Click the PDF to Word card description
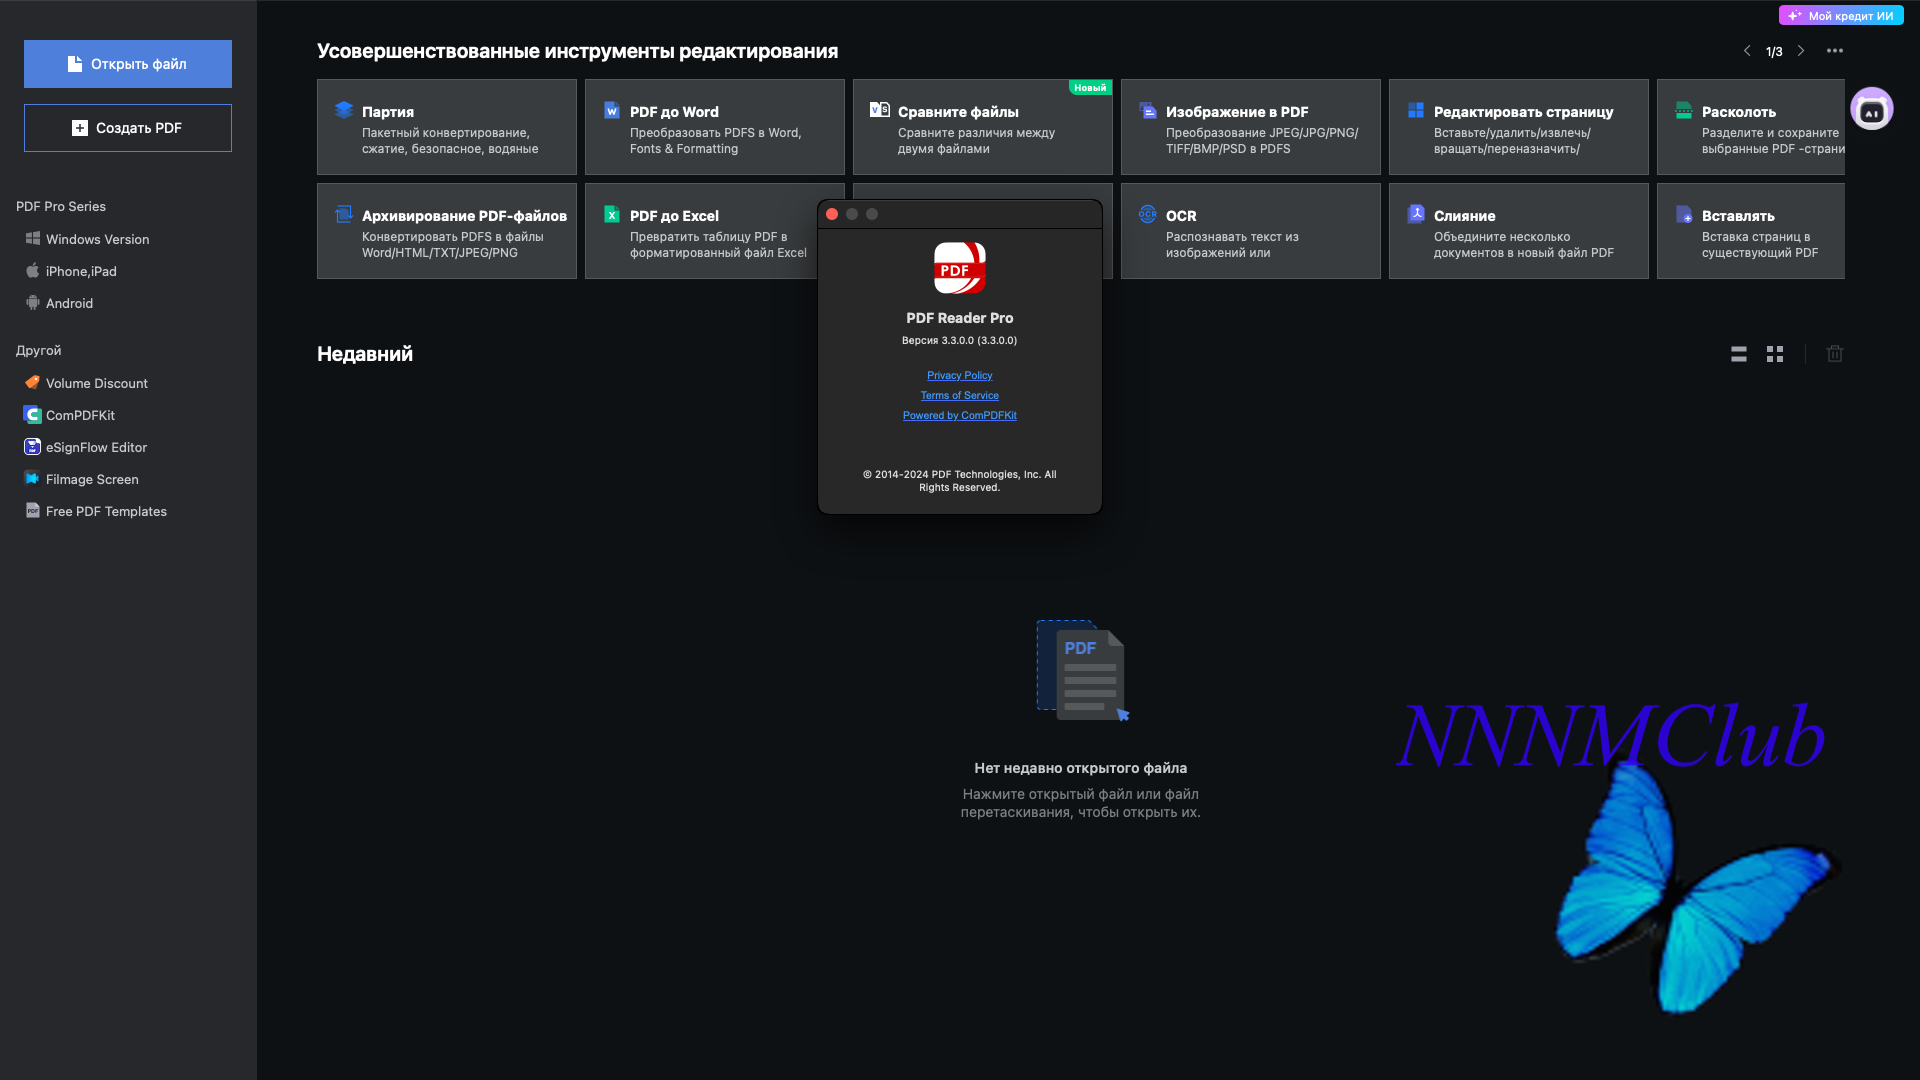 [716, 141]
